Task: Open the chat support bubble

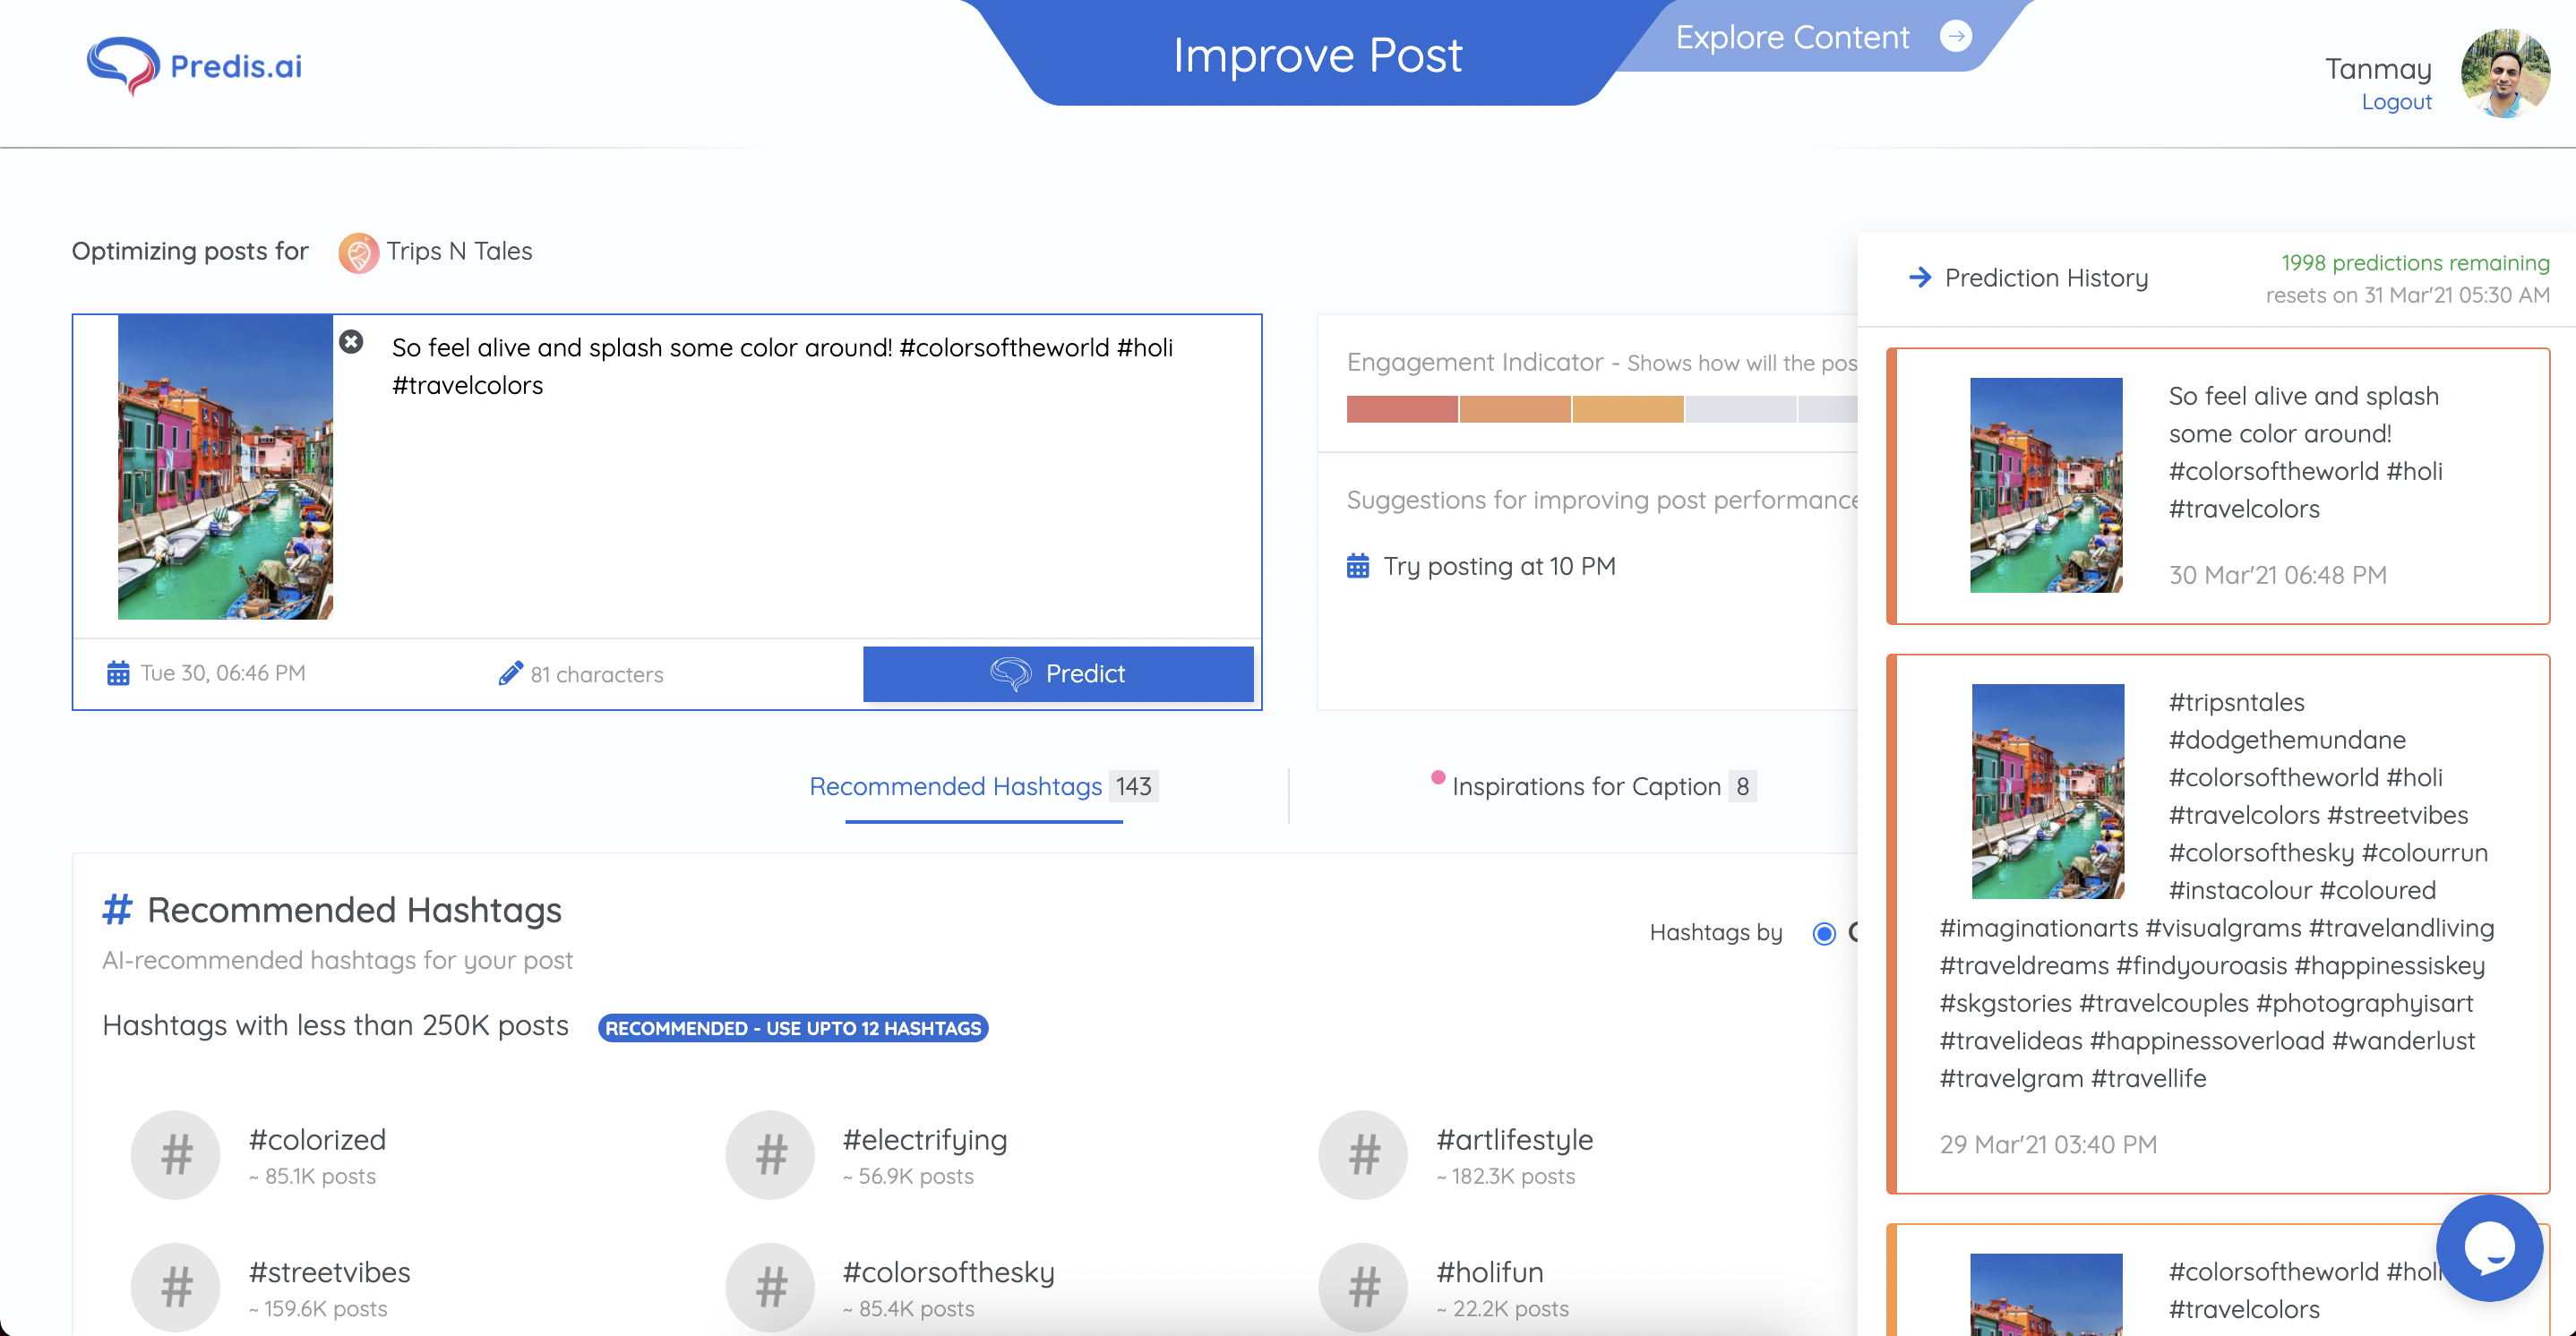Action: pos(2489,1247)
